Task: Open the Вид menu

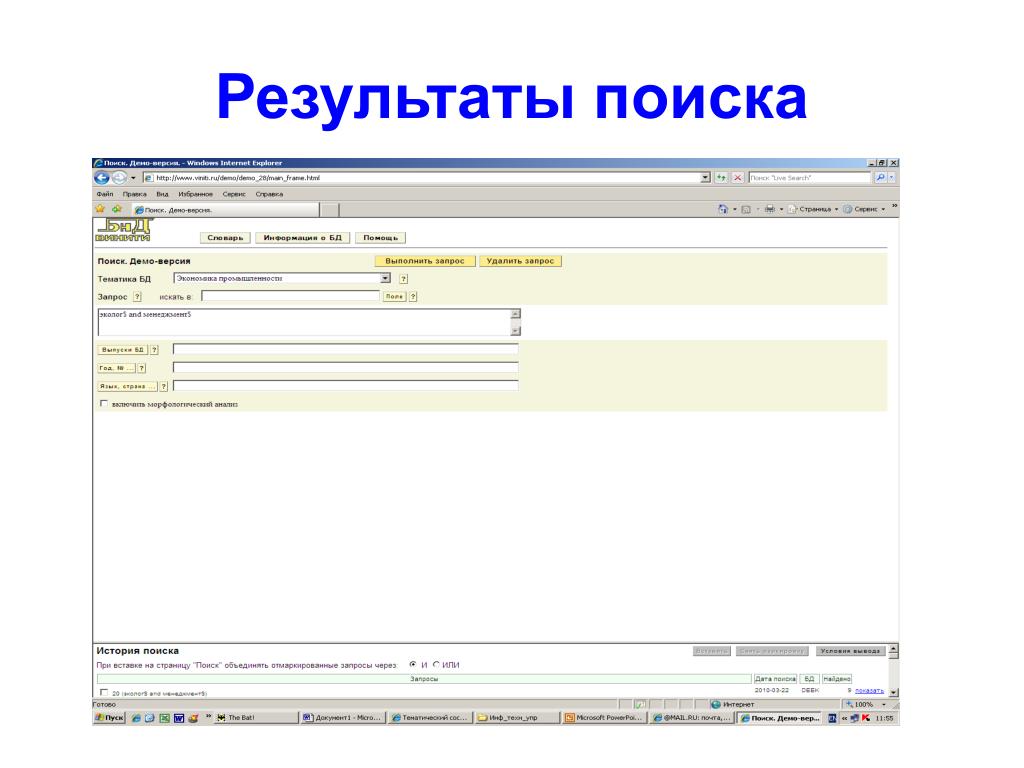Action: click(x=162, y=194)
